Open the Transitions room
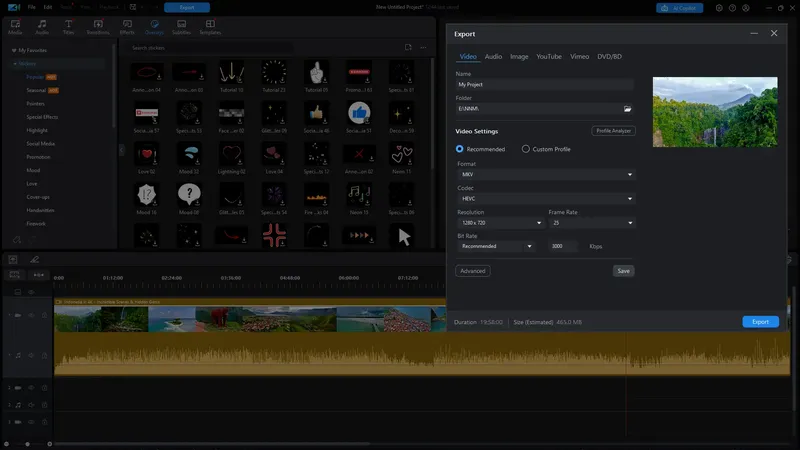This screenshot has width=800, height=450. coord(98,27)
